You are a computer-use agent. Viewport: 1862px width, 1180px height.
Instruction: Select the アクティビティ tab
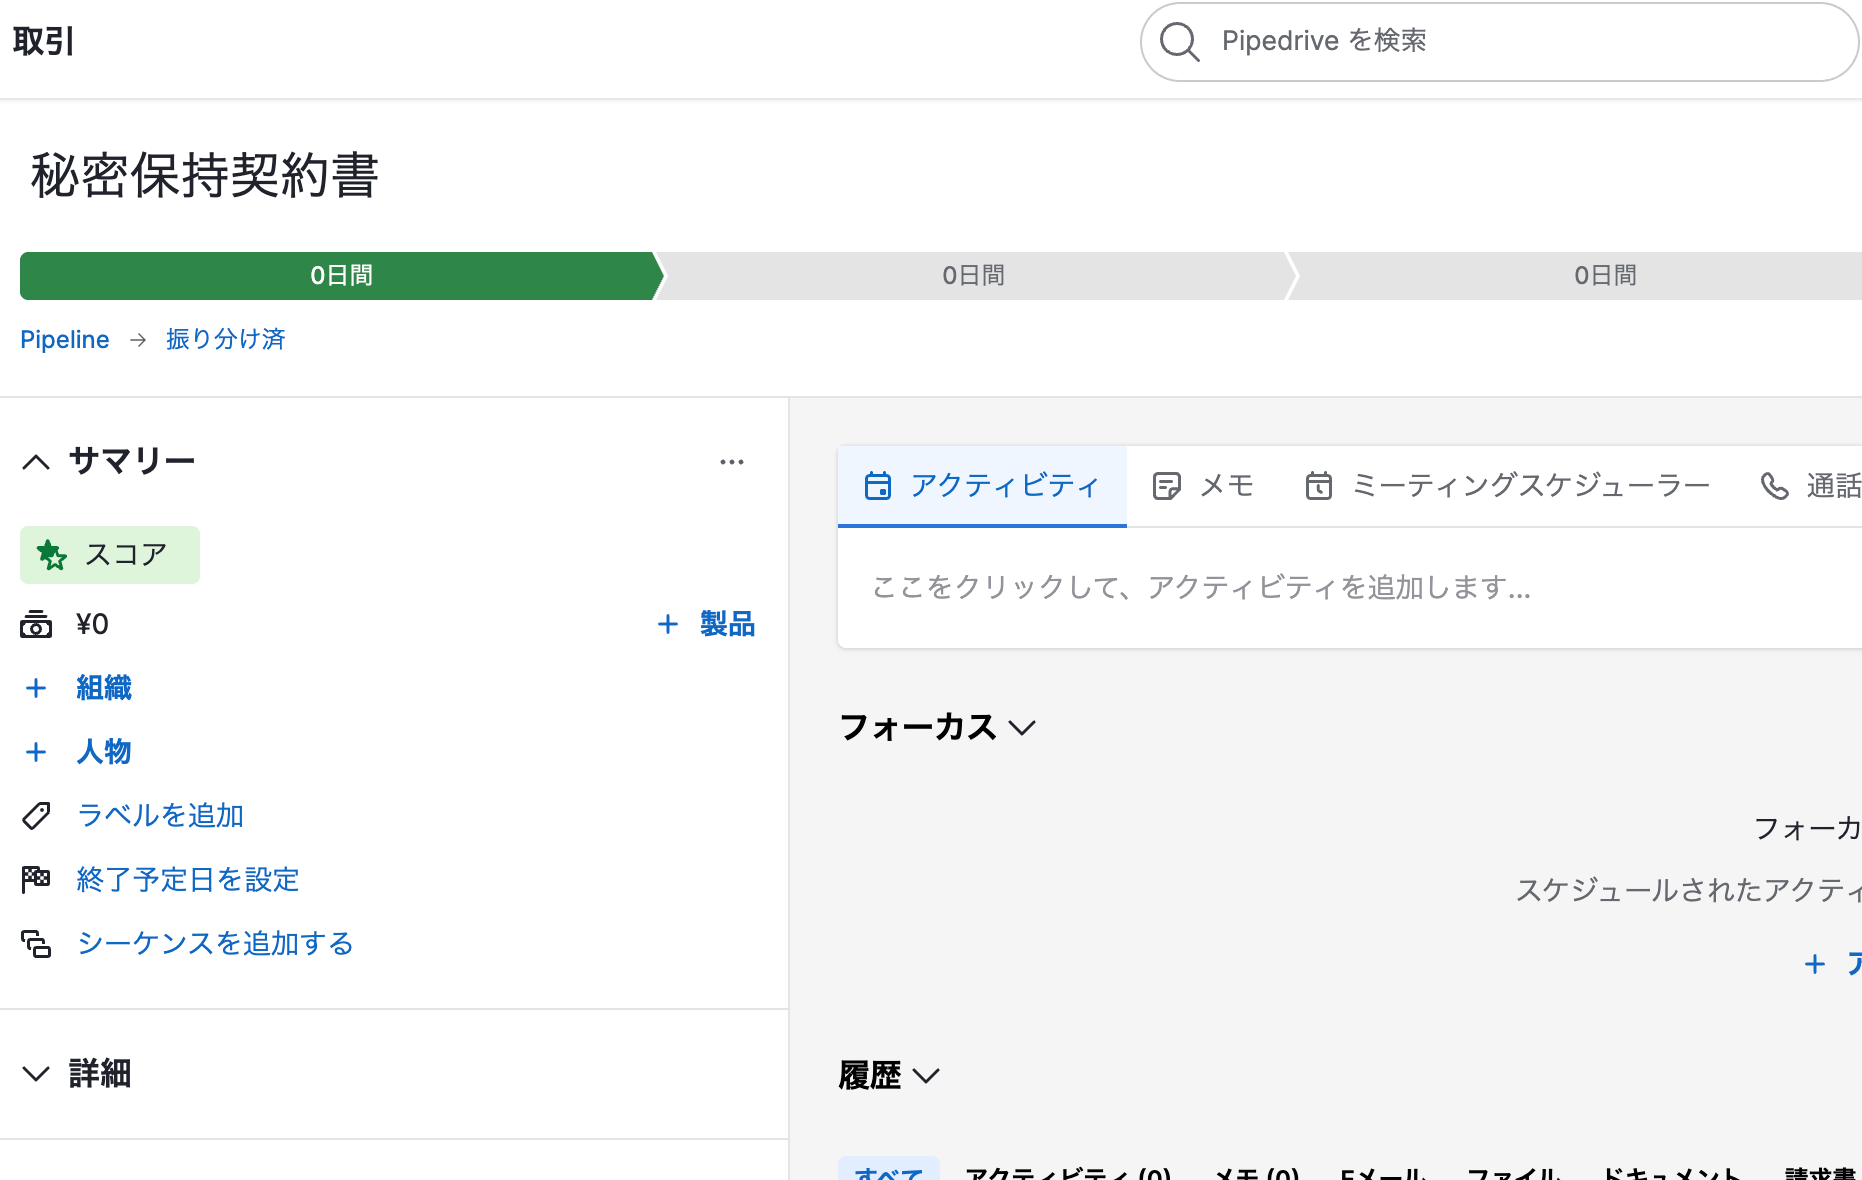pyautogui.click(x=982, y=486)
